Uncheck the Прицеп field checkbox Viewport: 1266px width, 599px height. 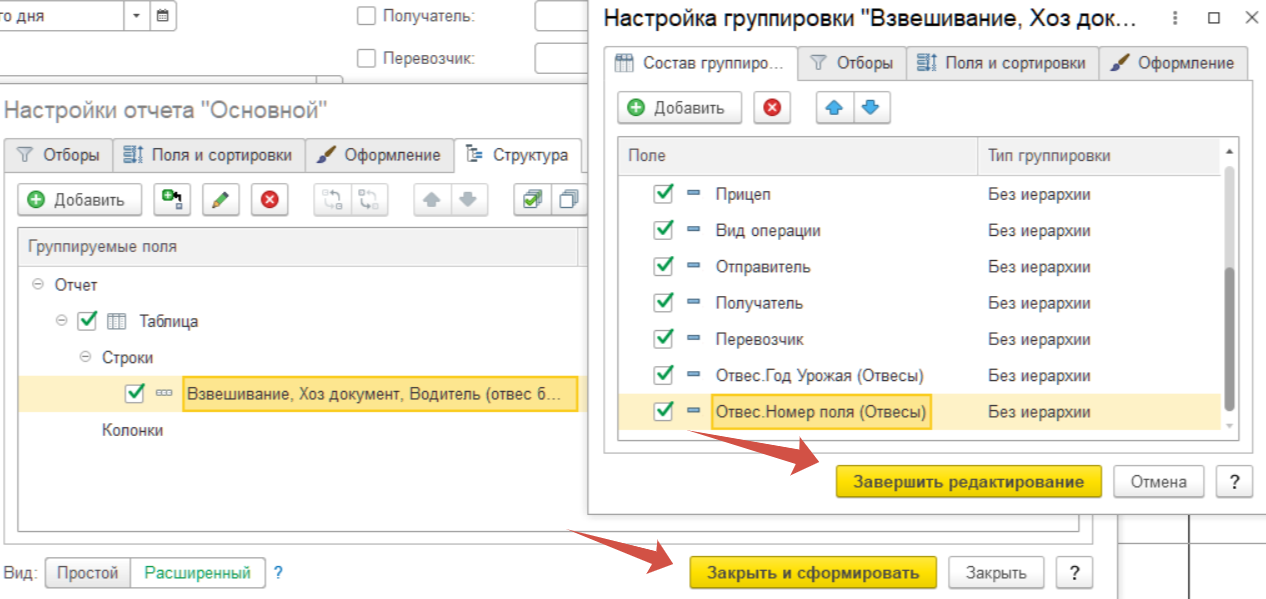tap(663, 194)
